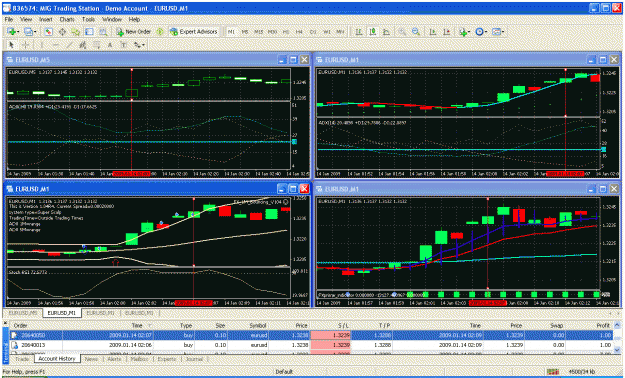This screenshot has height=378, width=625.
Task: Select order row 20640013
Action: tap(311, 345)
